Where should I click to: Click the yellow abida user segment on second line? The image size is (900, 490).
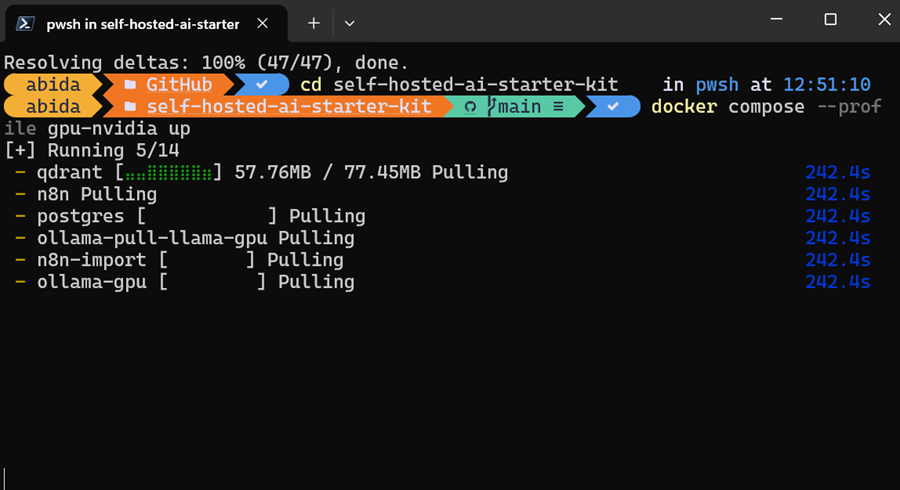[x=53, y=107]
